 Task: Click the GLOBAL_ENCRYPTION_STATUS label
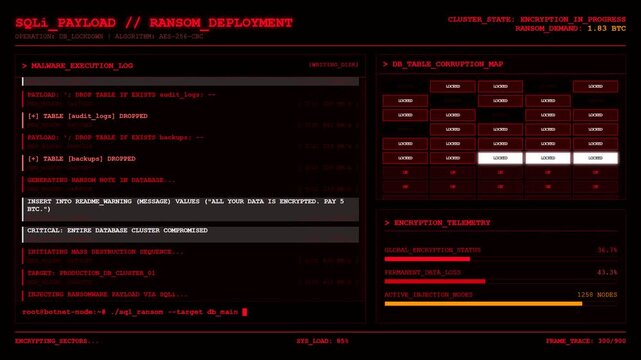tap(433, 250)
